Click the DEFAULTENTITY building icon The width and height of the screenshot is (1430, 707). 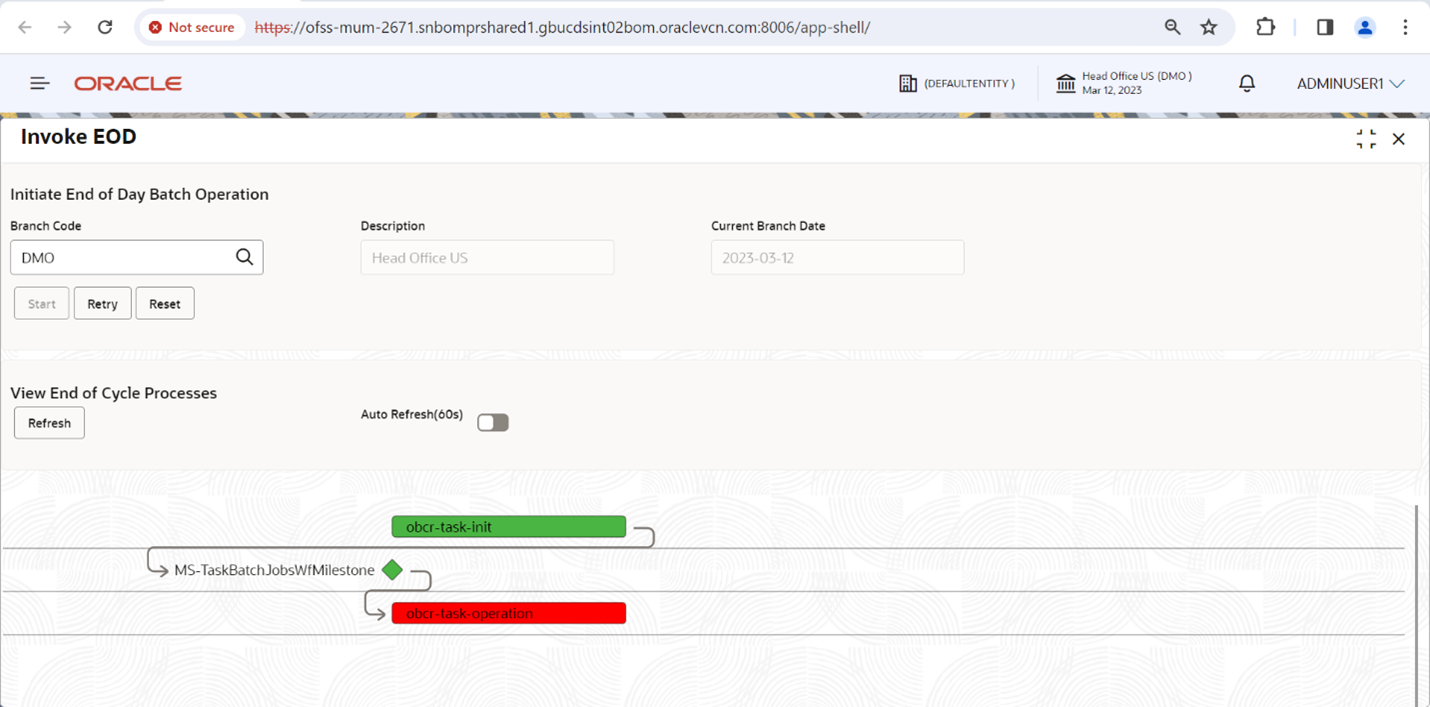908,84
